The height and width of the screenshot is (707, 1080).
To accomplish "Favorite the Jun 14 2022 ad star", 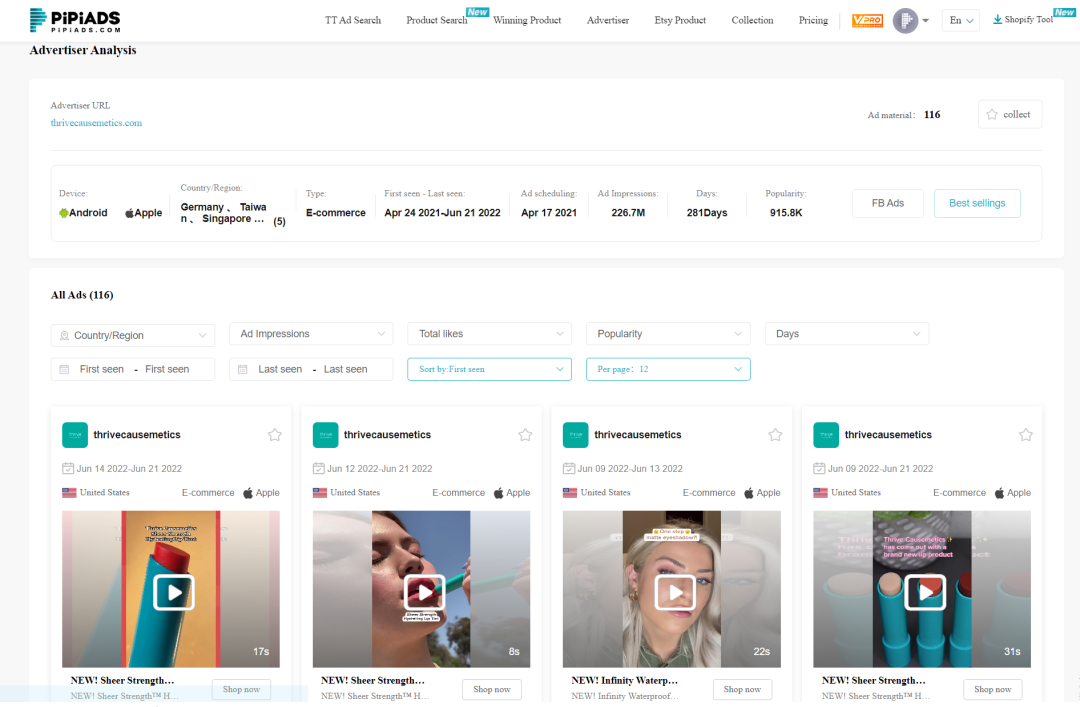I will pos(275,435).
